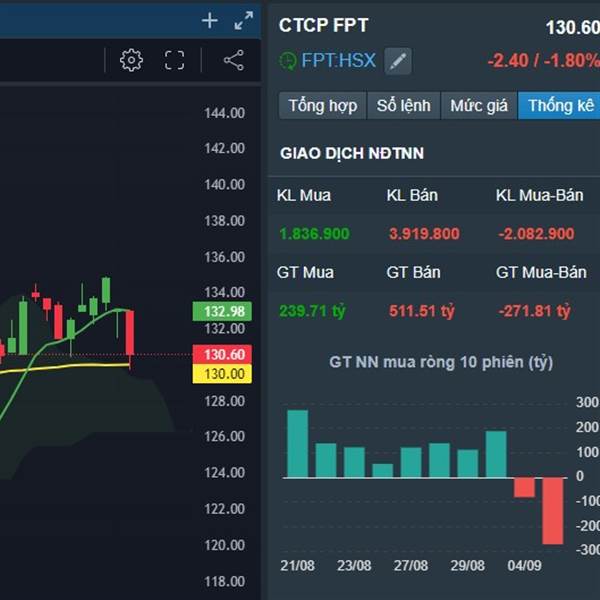Open the Sổ lệnh tab
The image size is (600, 600).
(403, 106)
